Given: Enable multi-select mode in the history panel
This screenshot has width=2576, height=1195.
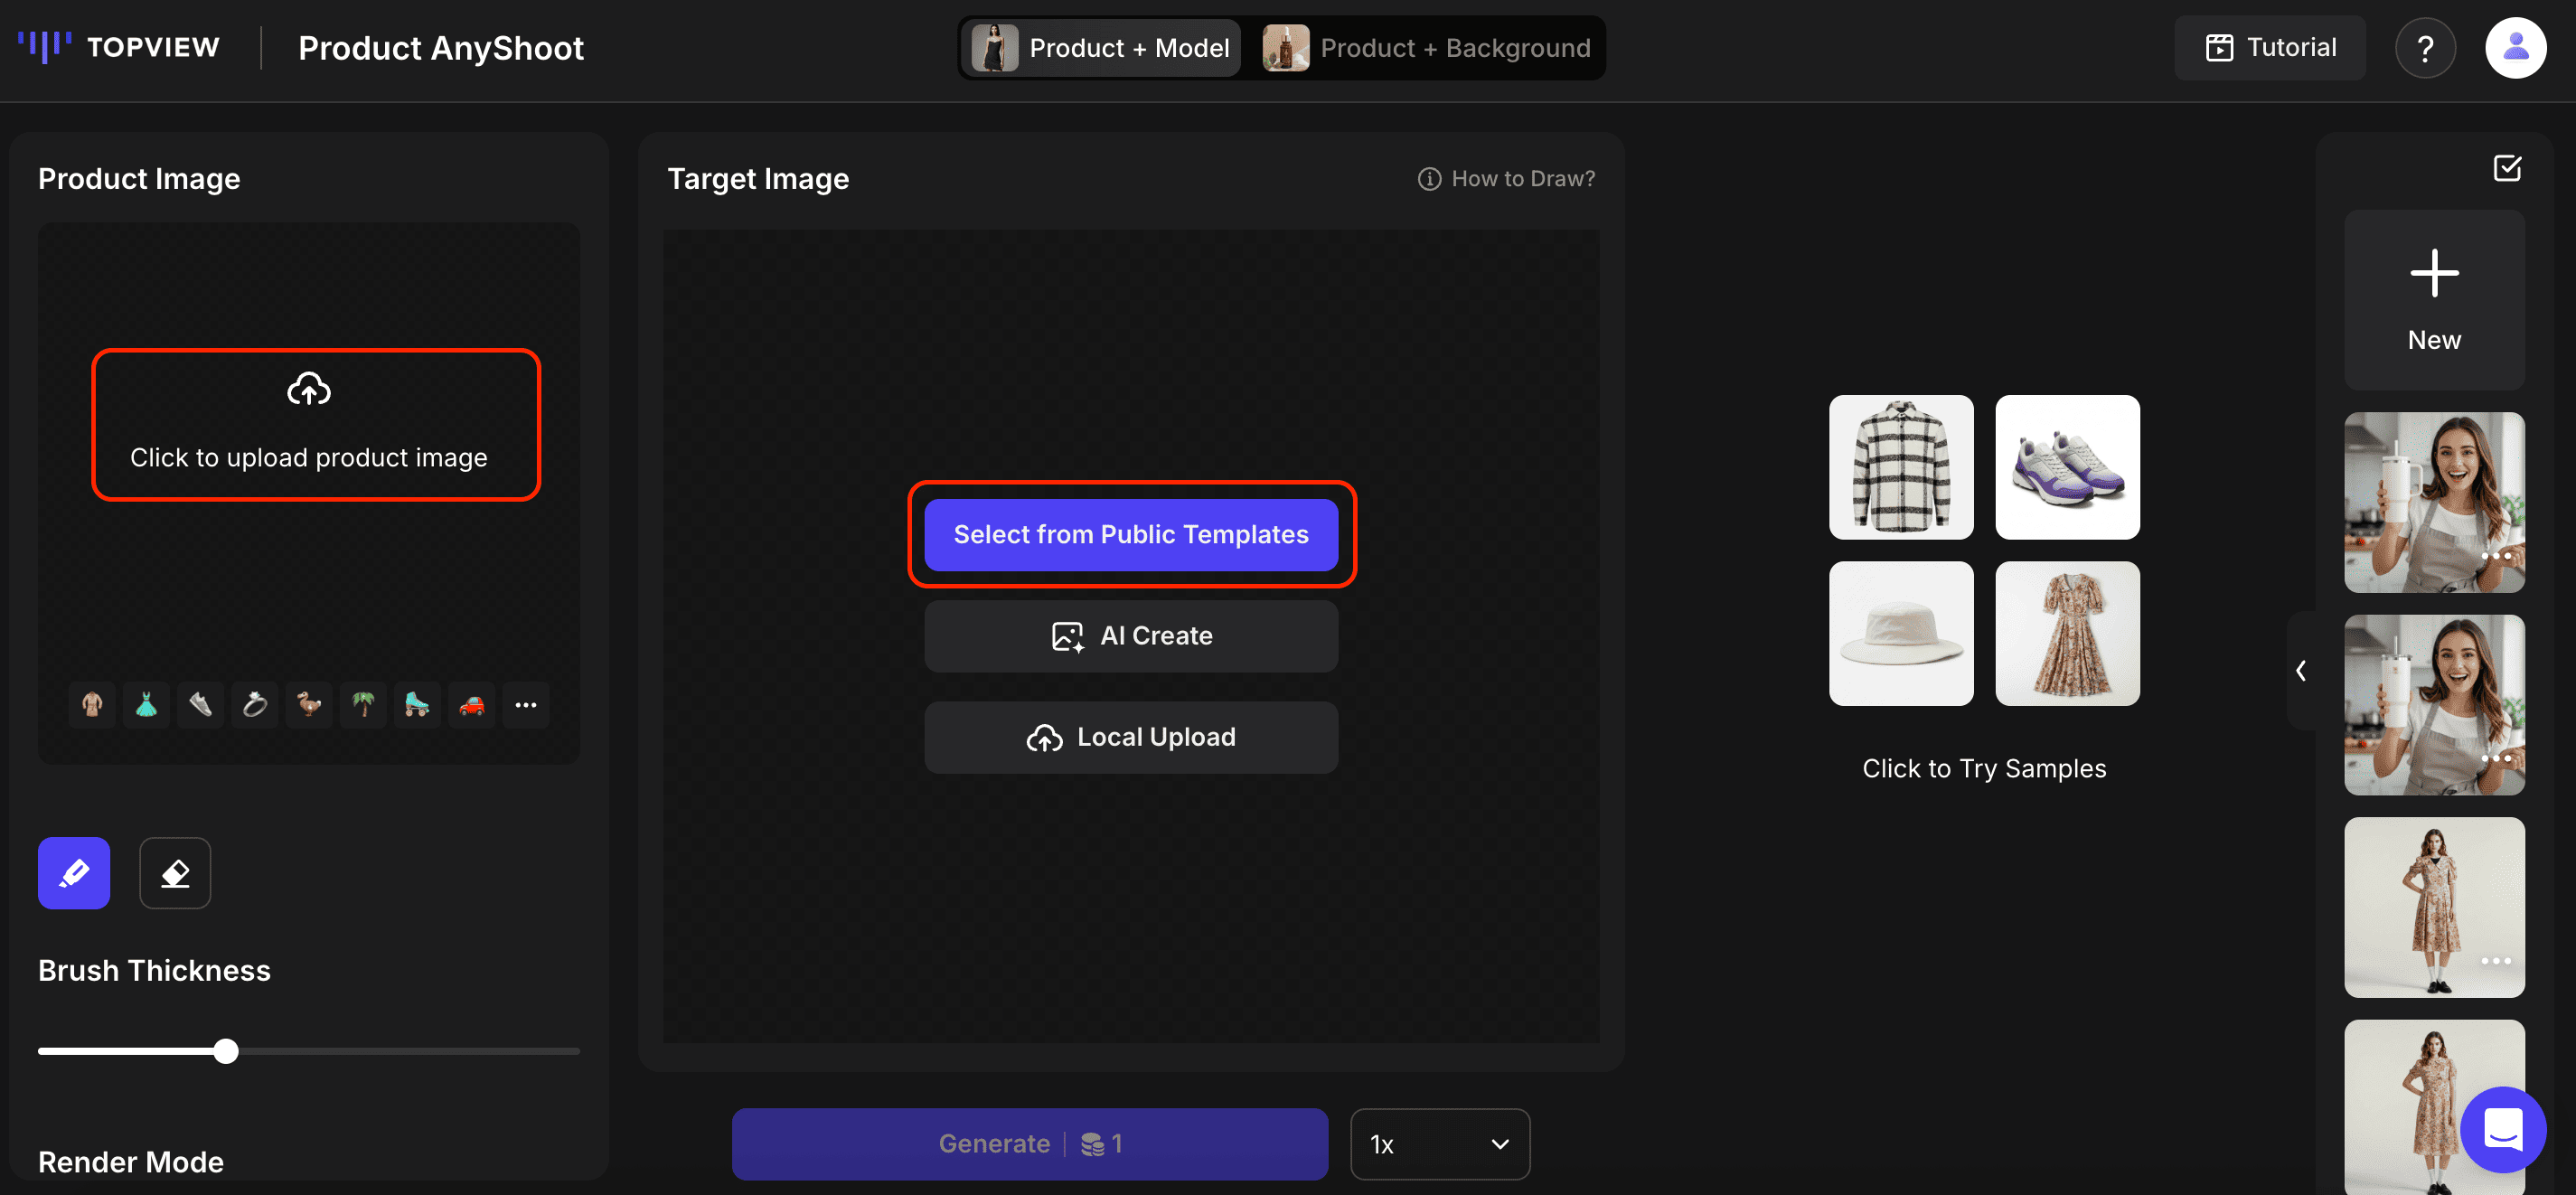Looking at the screenshot, I should [x=2508, y=169].
